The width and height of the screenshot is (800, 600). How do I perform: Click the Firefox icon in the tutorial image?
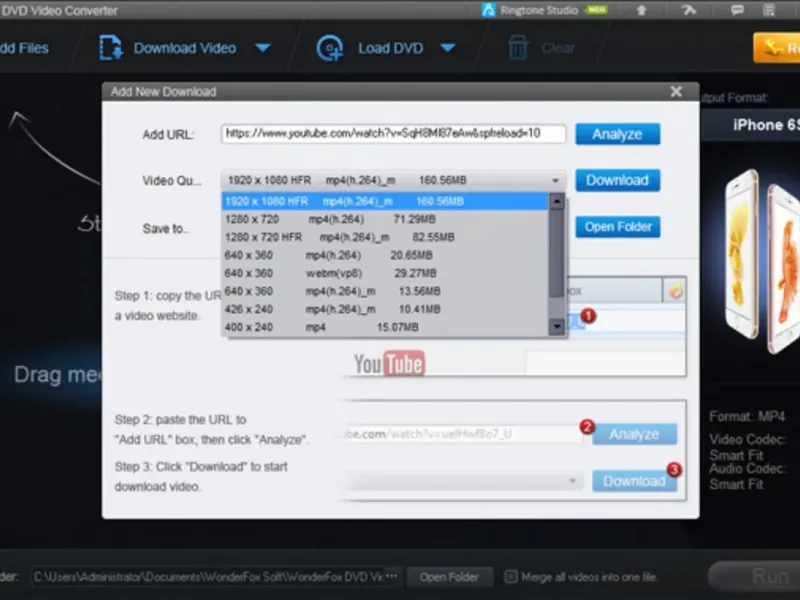pos(676,291)
